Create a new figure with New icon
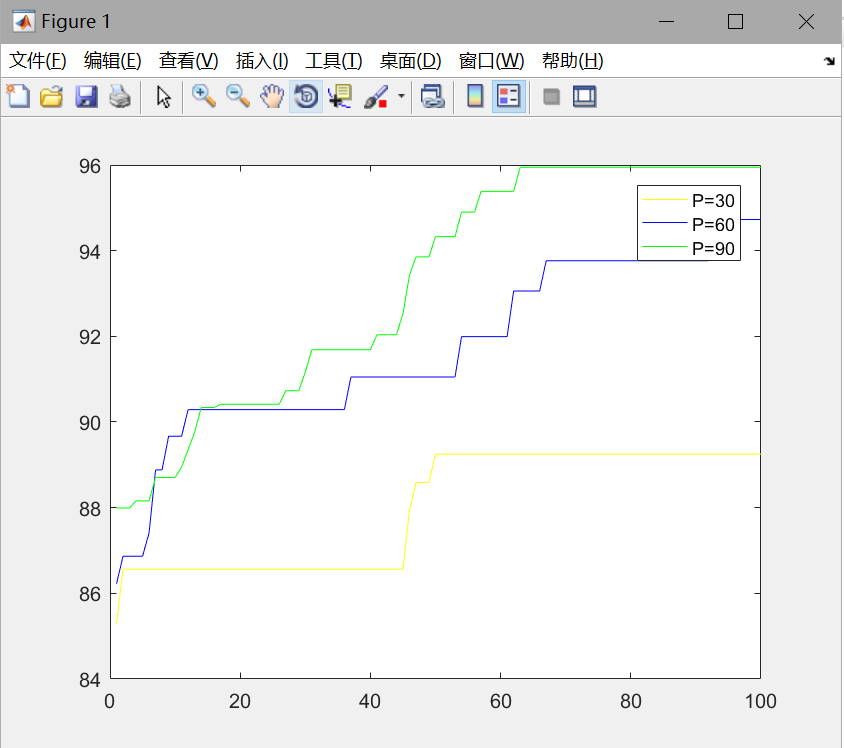Screen dimensions: 844x748 [x=18, y=97]
